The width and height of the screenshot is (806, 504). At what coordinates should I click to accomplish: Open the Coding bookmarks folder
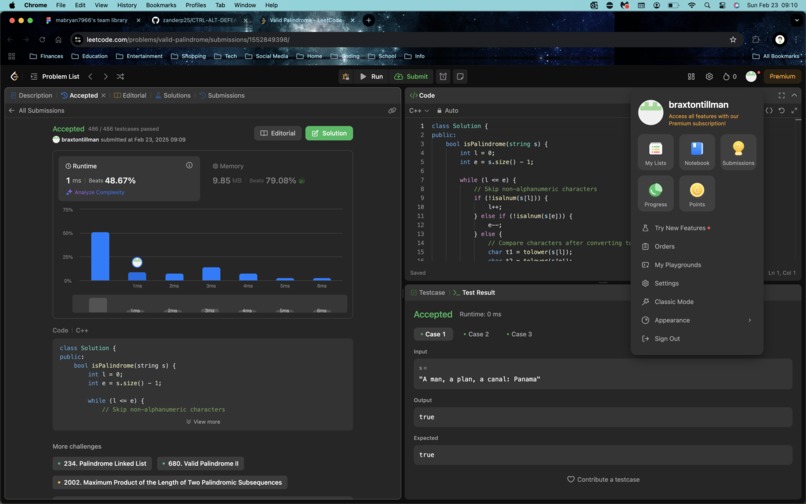coord(345,56)
